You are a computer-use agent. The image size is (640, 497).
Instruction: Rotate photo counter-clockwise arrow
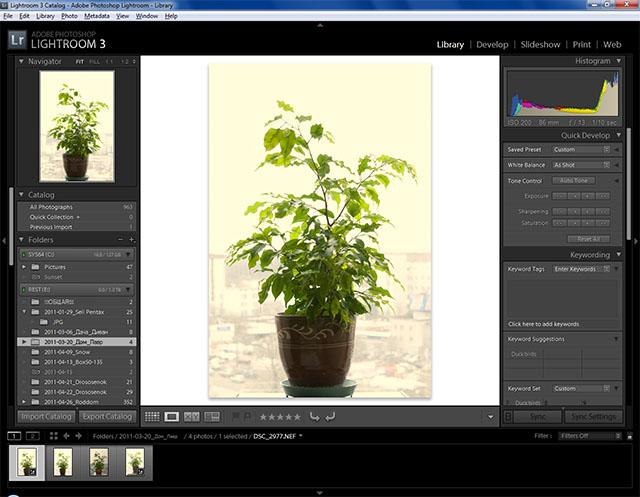tap(314, 417)
